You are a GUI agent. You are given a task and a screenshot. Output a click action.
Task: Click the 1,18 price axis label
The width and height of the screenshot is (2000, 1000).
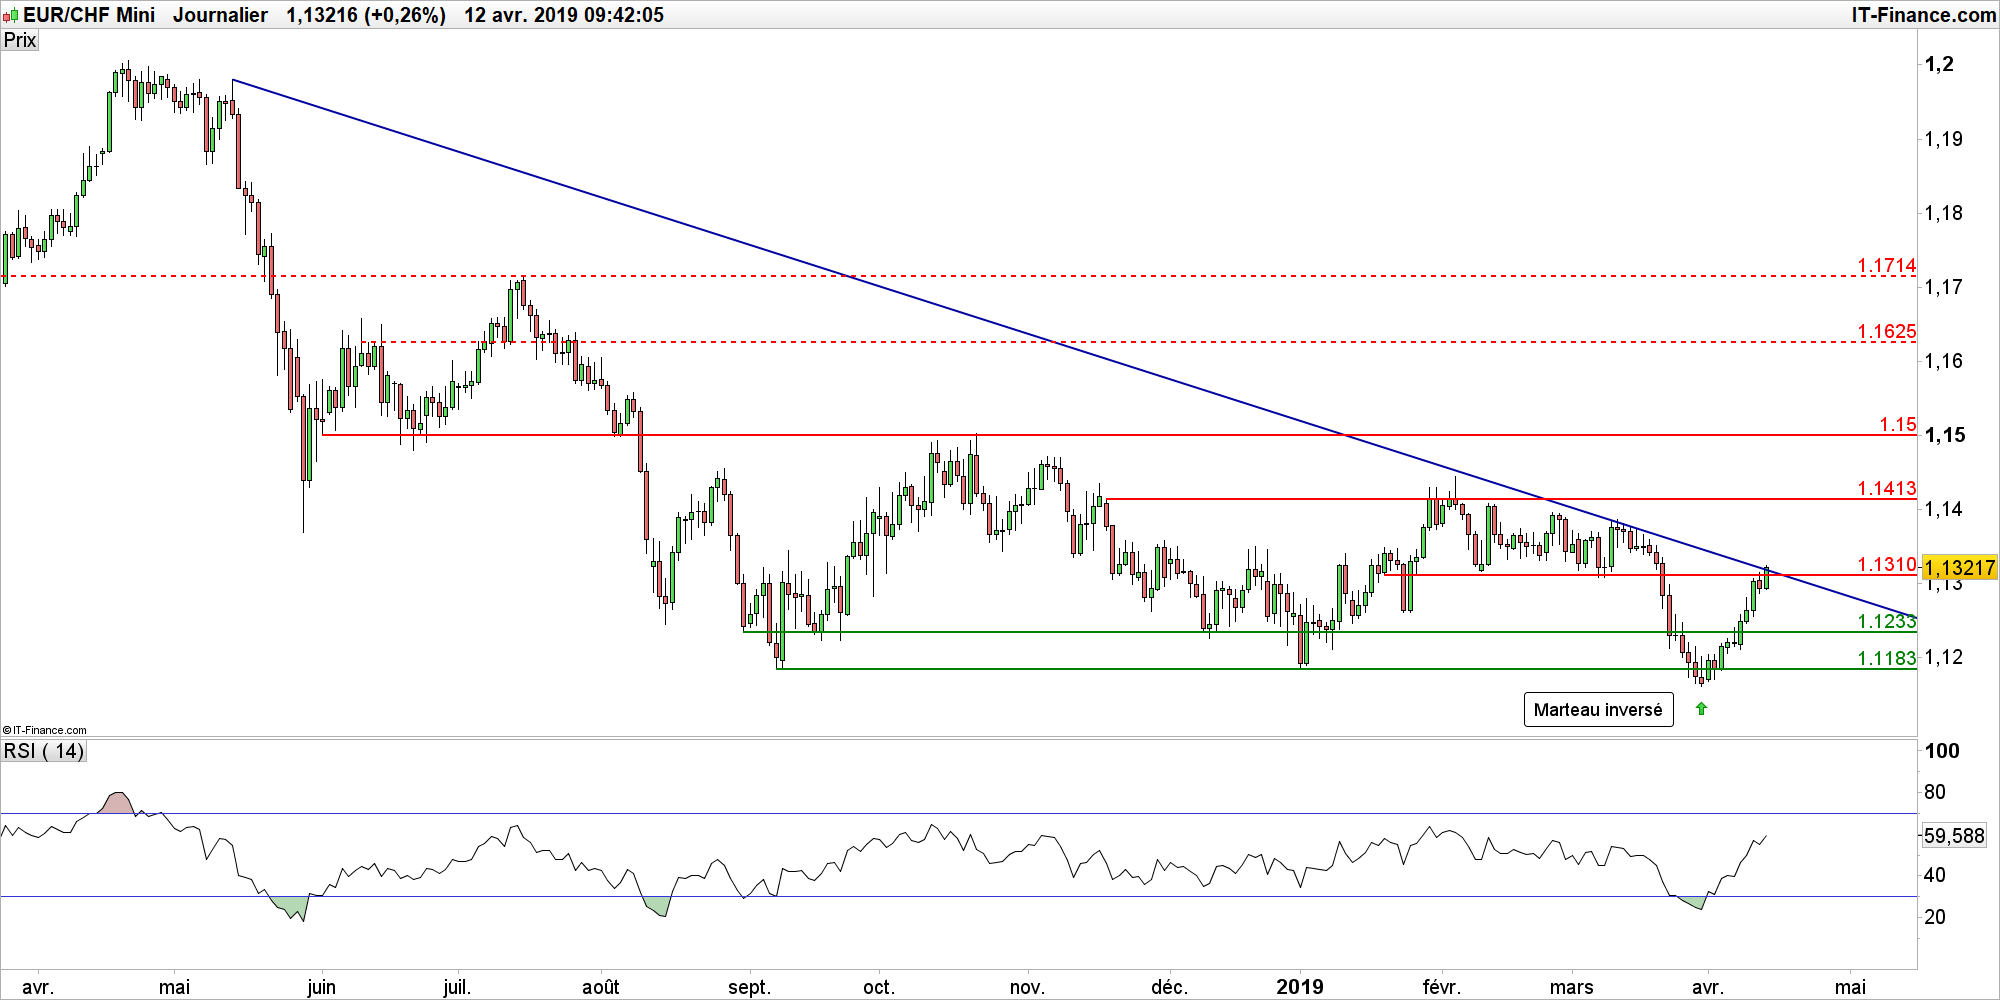[1944, 213]
